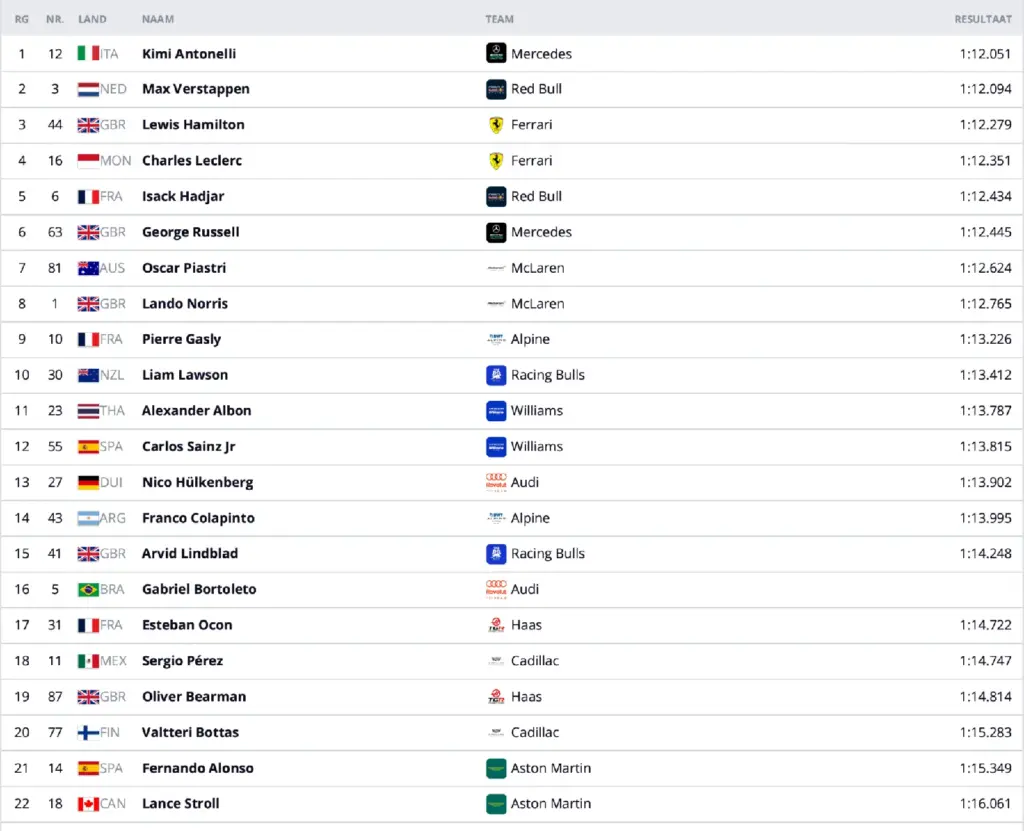Click the Argentine flag next to Franco Colapinto
The width and height of the screenshot is (1024, 831).
[88, 518]
